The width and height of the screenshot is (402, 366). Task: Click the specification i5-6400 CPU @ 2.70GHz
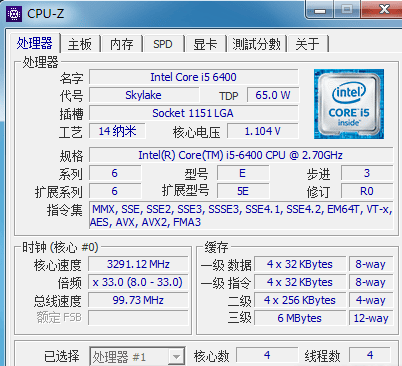click(x=241, y=155)
